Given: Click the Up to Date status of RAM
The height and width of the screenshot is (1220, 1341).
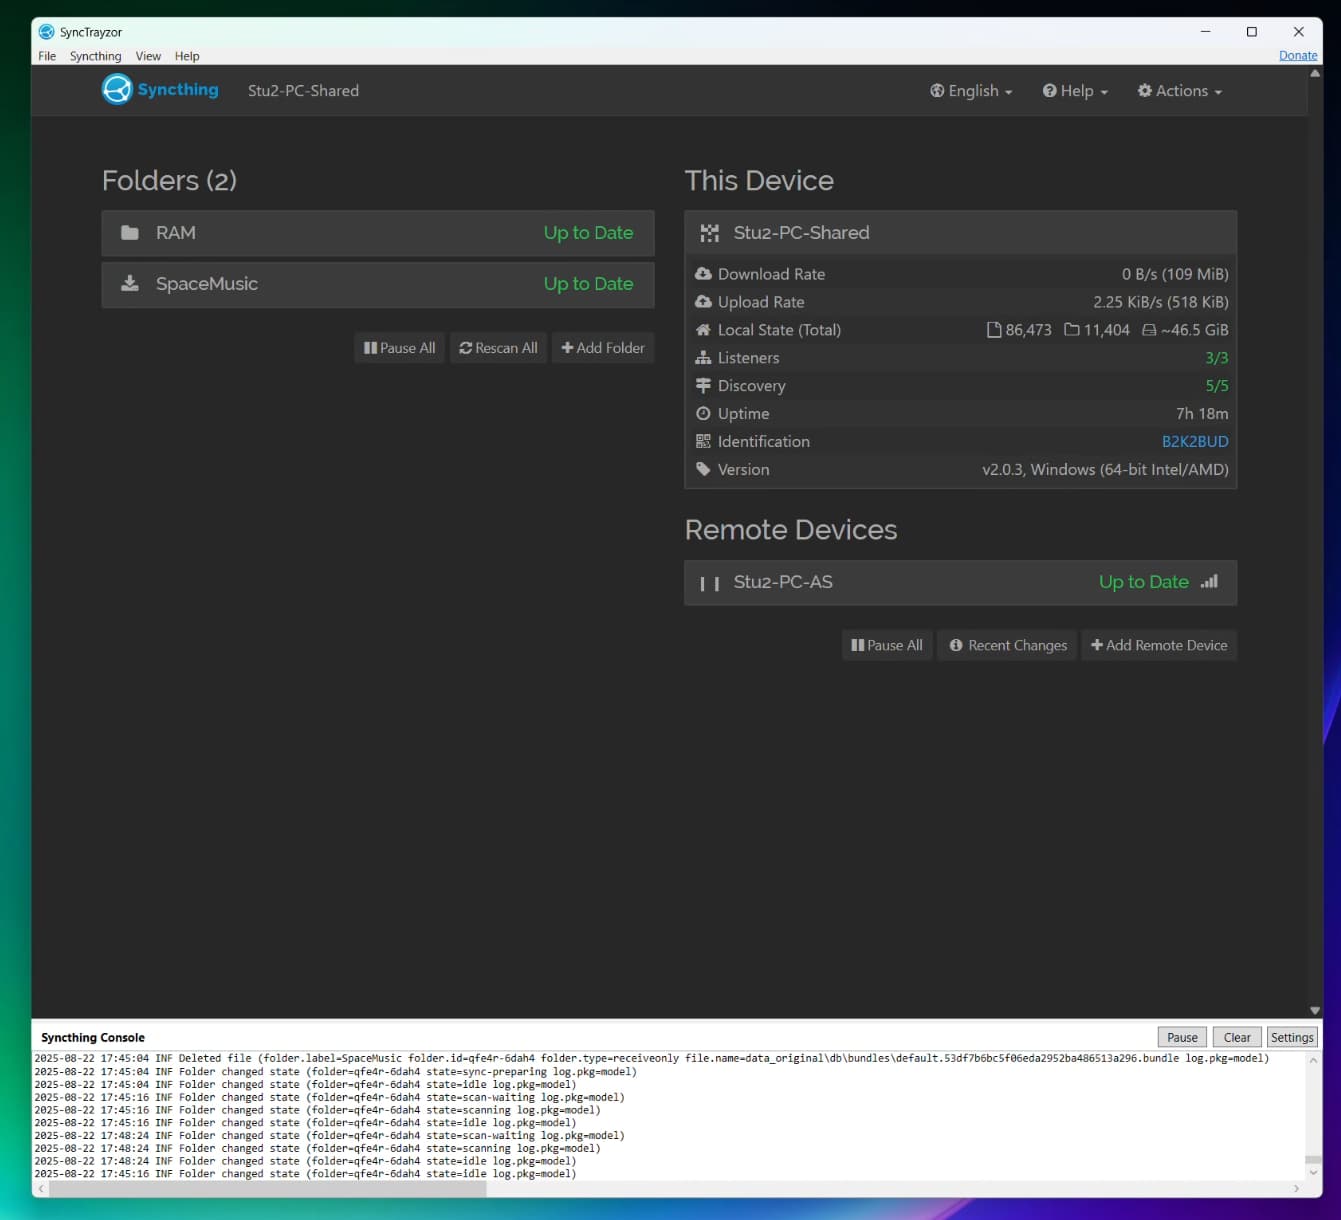Looking at the screenshot, I should (x=588, y=233).
